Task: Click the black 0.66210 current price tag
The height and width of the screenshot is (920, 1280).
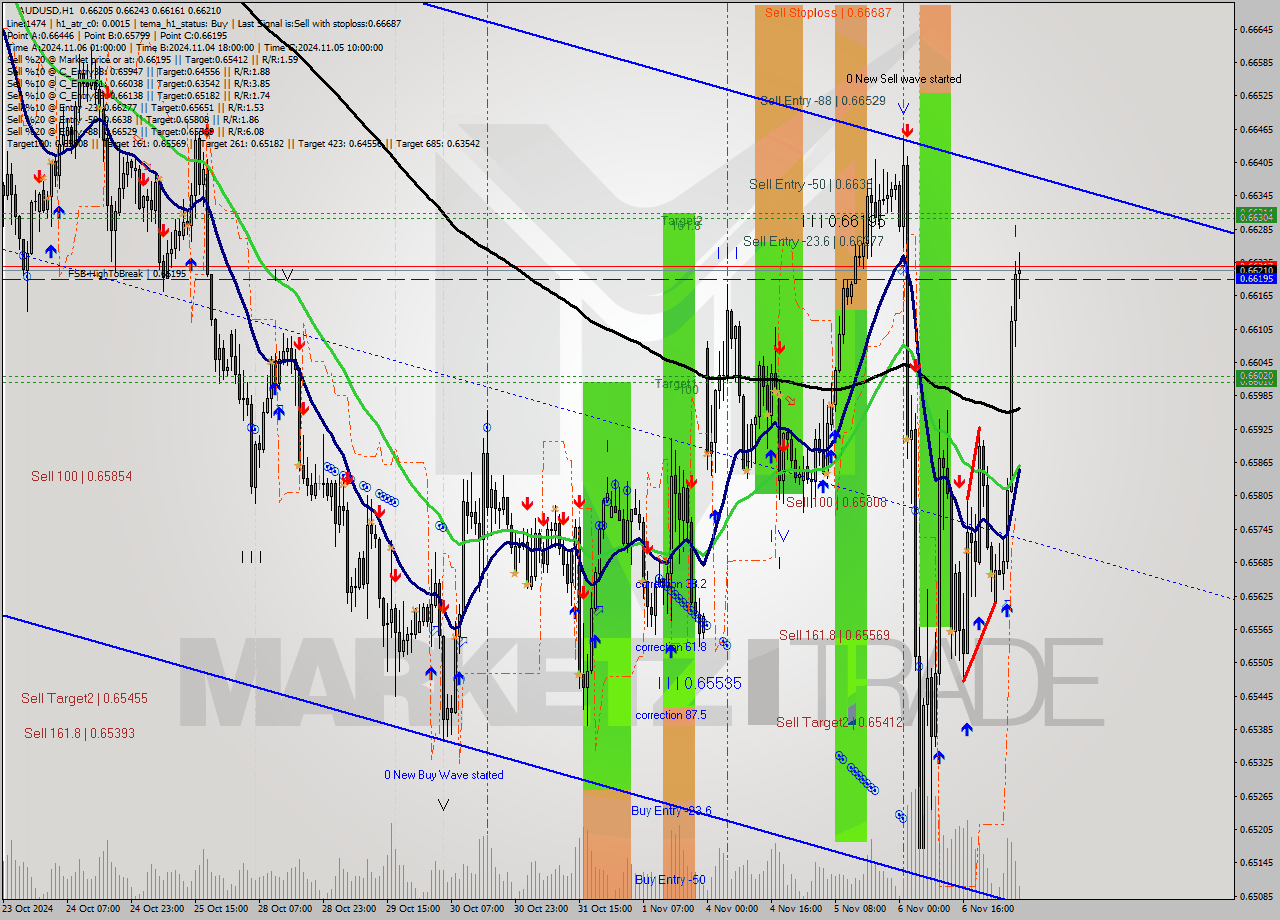Action: tap(1256, 270)
